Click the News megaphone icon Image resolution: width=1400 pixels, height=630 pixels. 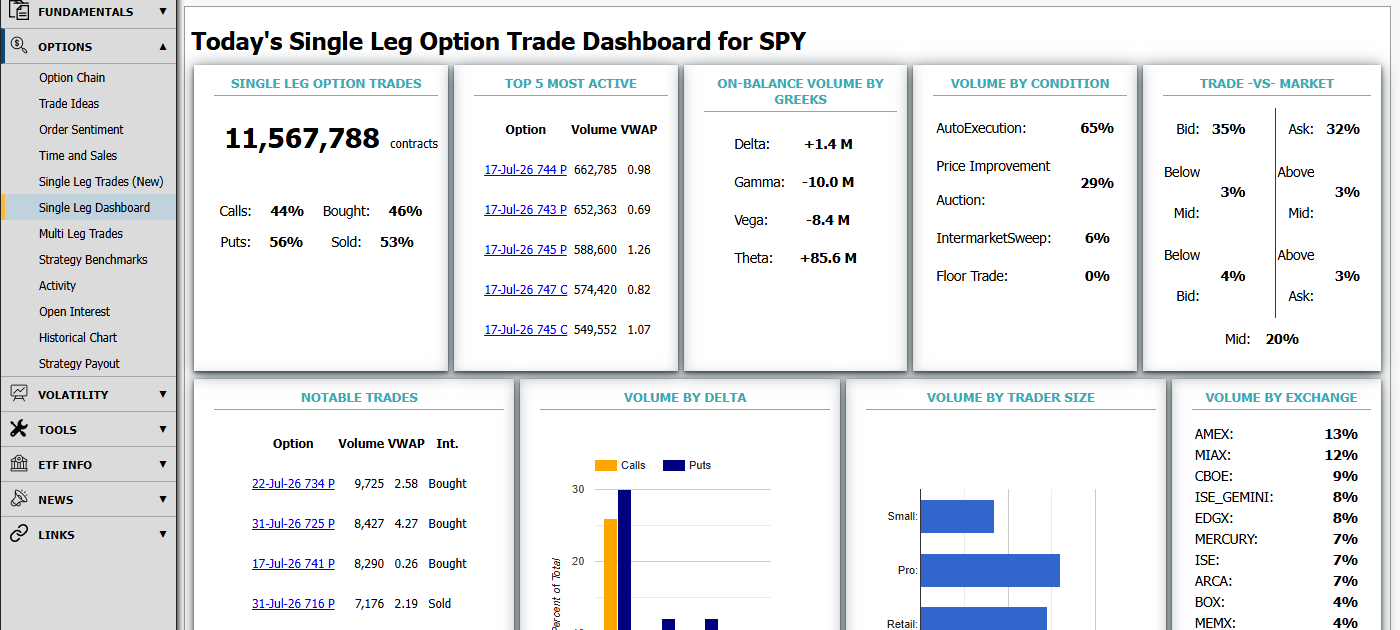[18, 499]
